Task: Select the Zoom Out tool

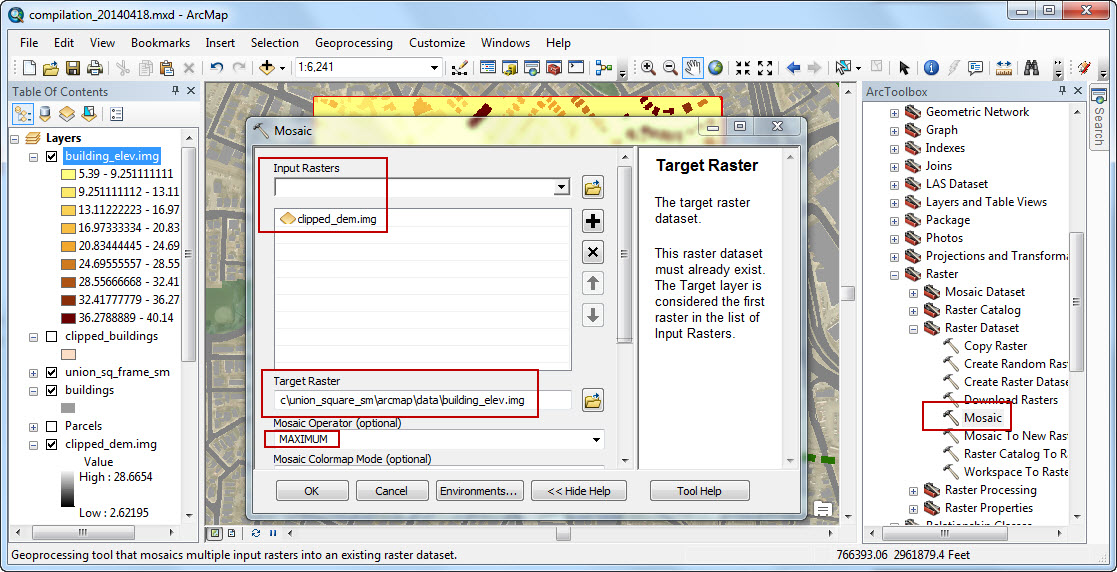Action: click(x=670, y=68)
